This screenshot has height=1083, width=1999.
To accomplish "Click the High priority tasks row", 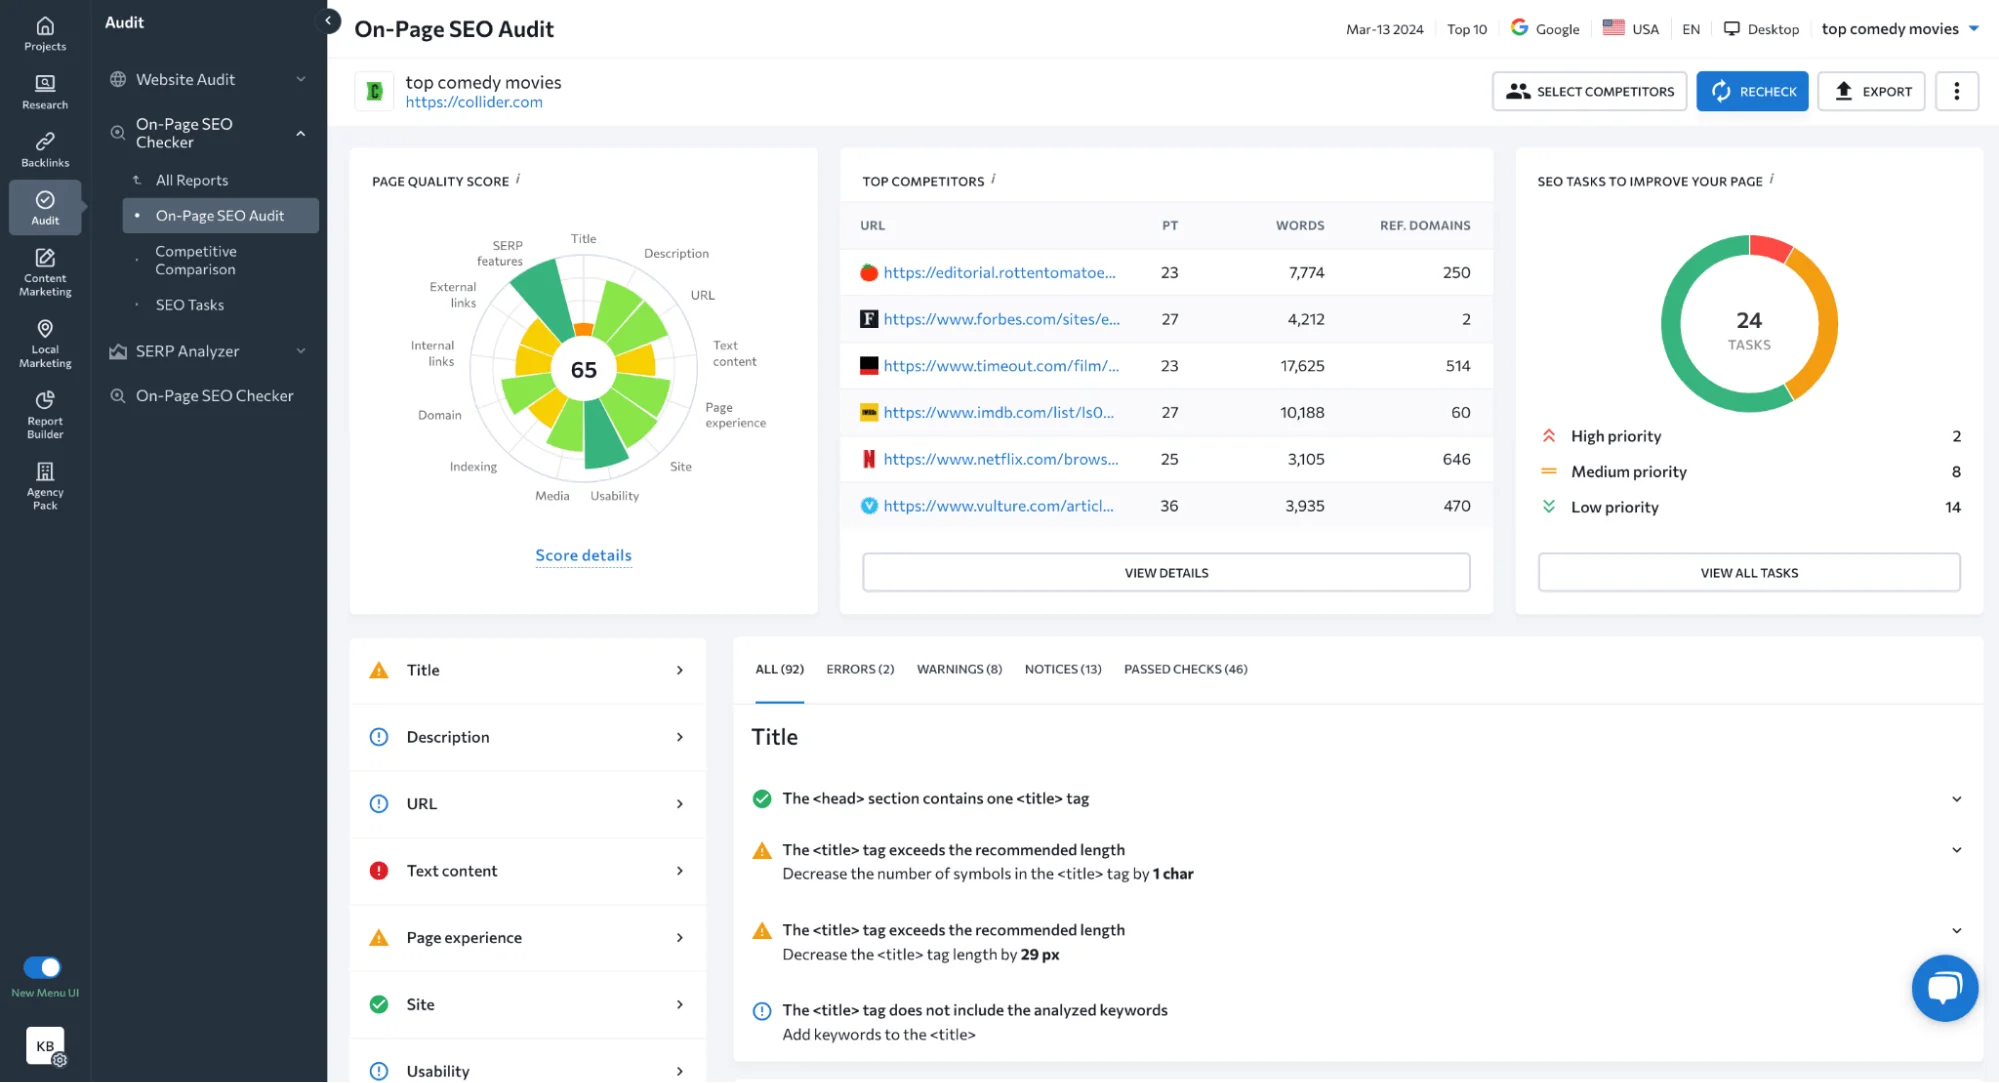I will click(1750, 436).
